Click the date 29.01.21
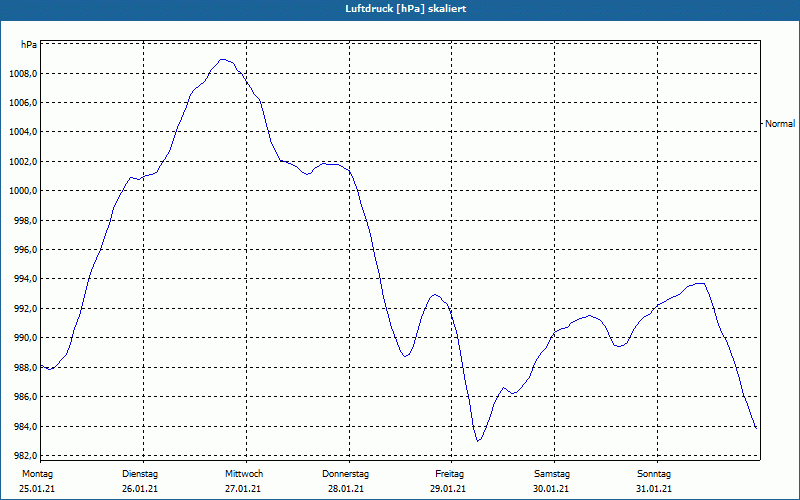Image resolution: width=800 pixels, height=500 pixels. (448, 489)
